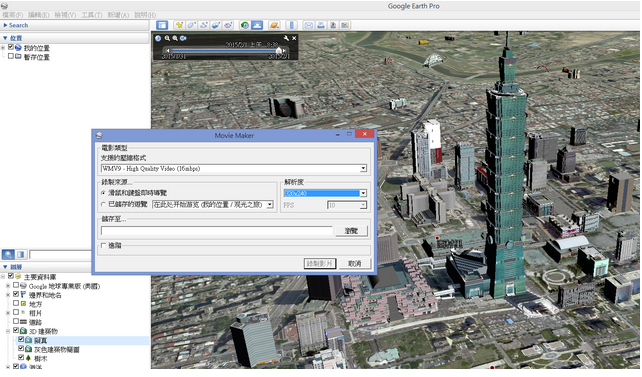Open 新增(A) menu
642x377 pixels.
118,15
